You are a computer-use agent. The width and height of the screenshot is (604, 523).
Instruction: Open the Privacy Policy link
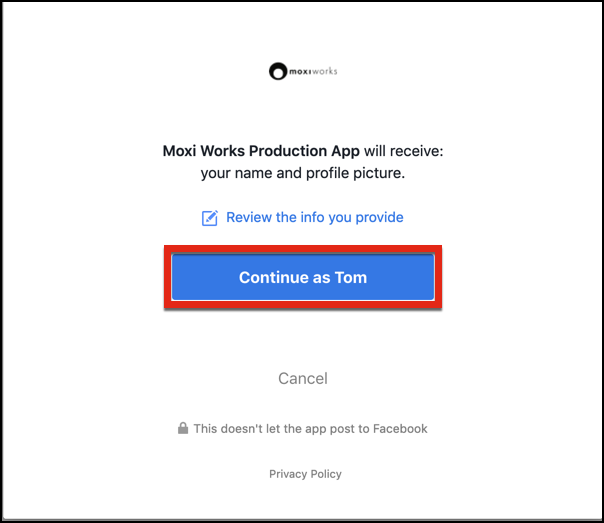[x=305, y=474]
